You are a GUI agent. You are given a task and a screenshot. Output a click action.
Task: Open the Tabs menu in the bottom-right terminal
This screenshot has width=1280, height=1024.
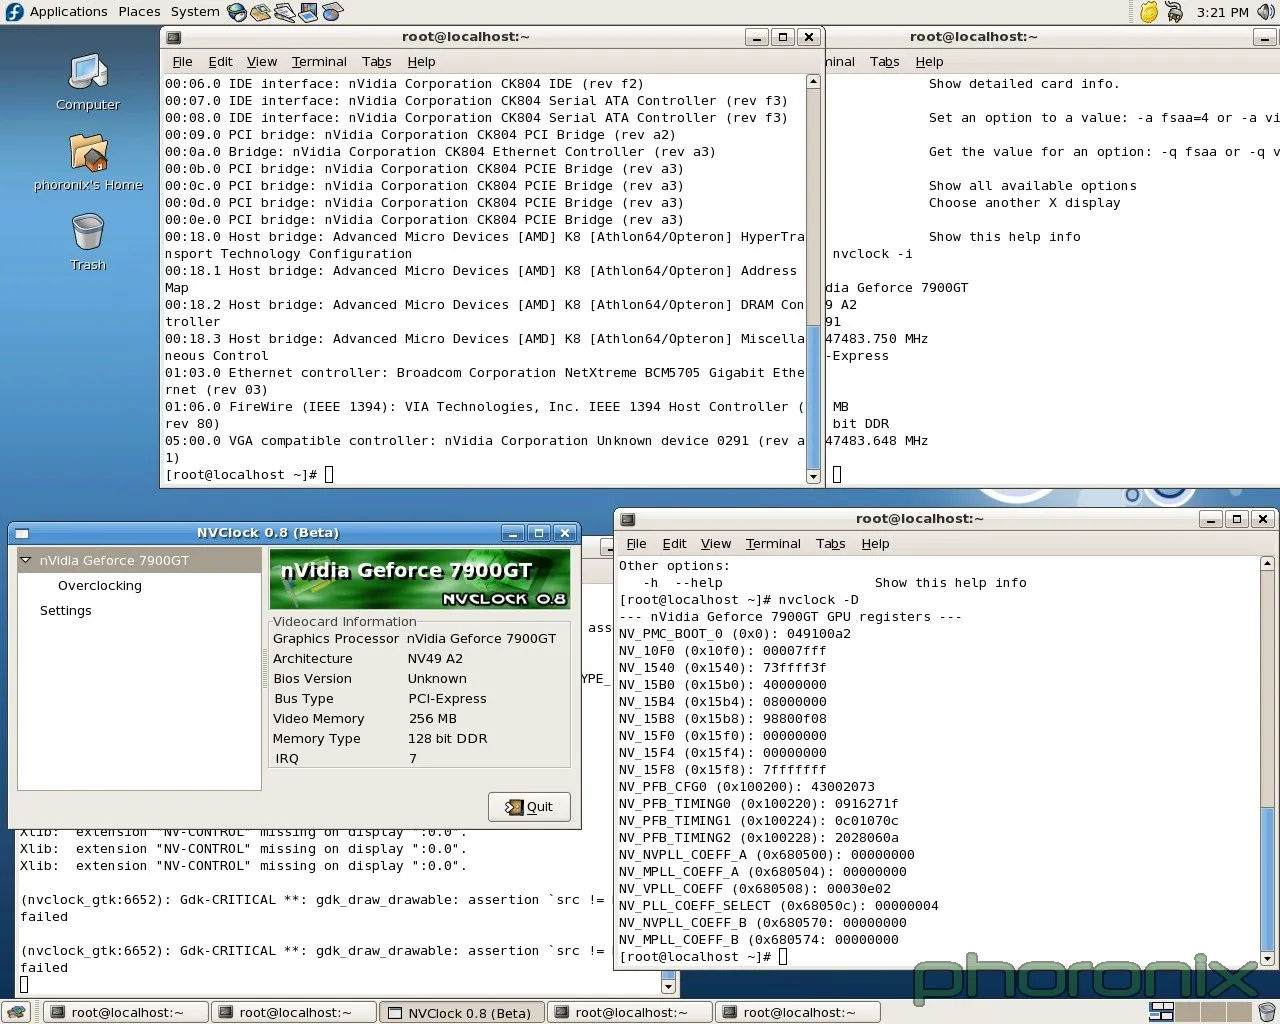[x=830, y=544]
